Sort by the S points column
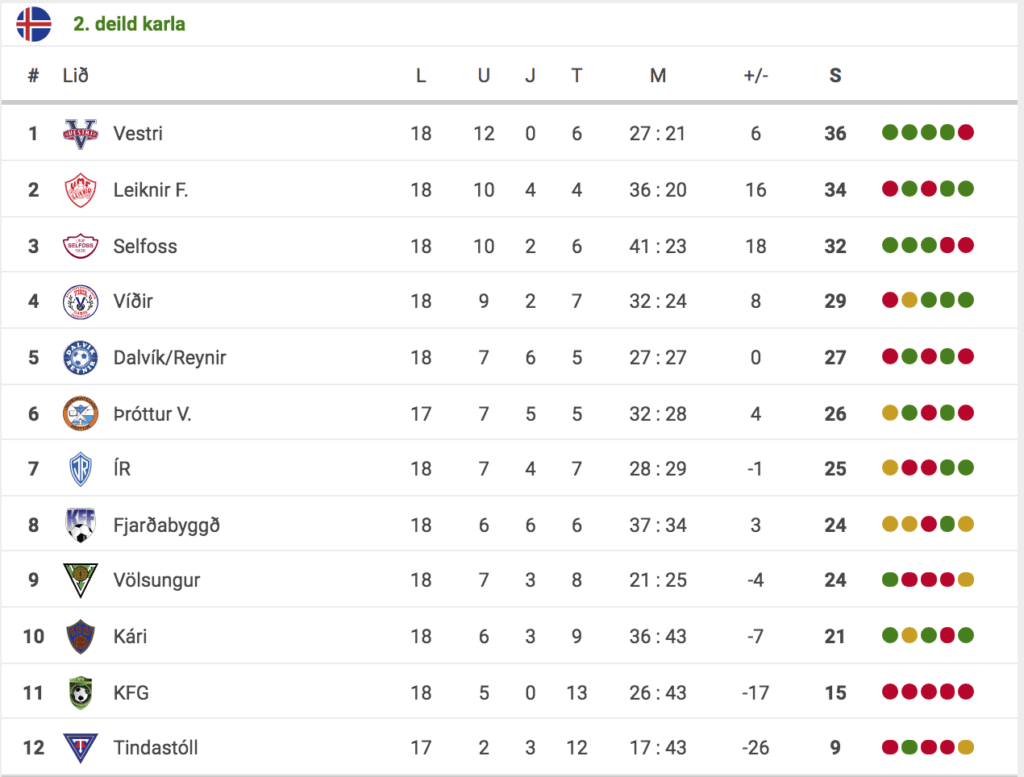The width and height of the screenshot is (1024, 777). (835, 76)
